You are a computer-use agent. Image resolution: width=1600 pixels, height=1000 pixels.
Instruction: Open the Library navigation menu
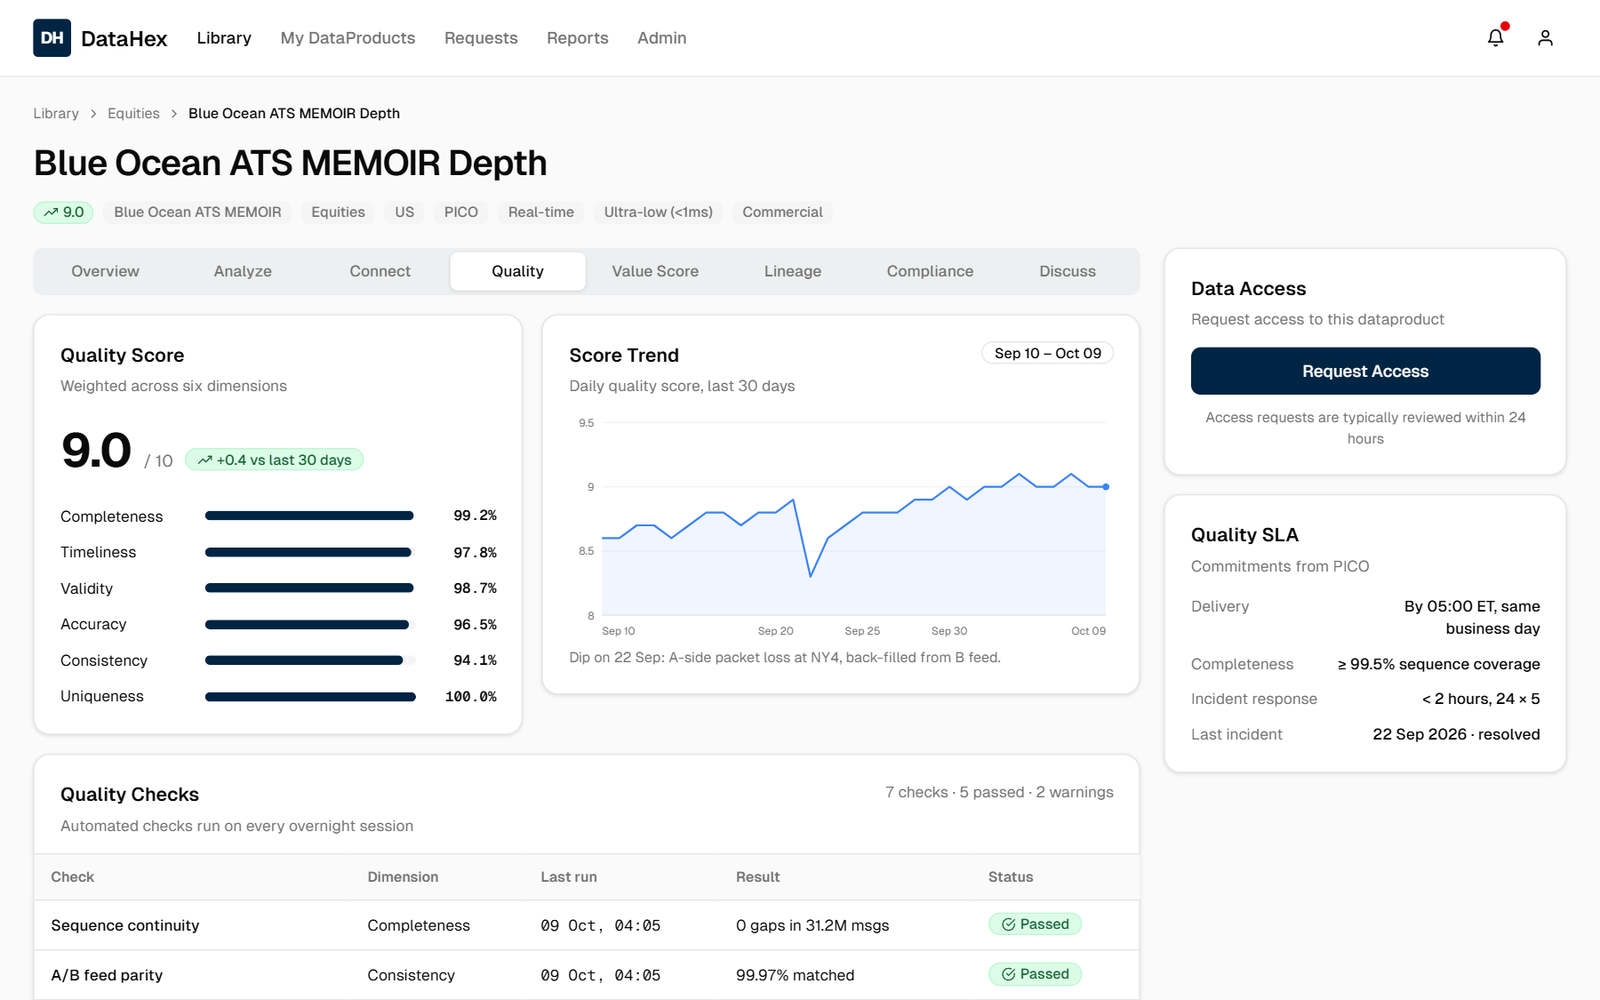pos(224,38)
